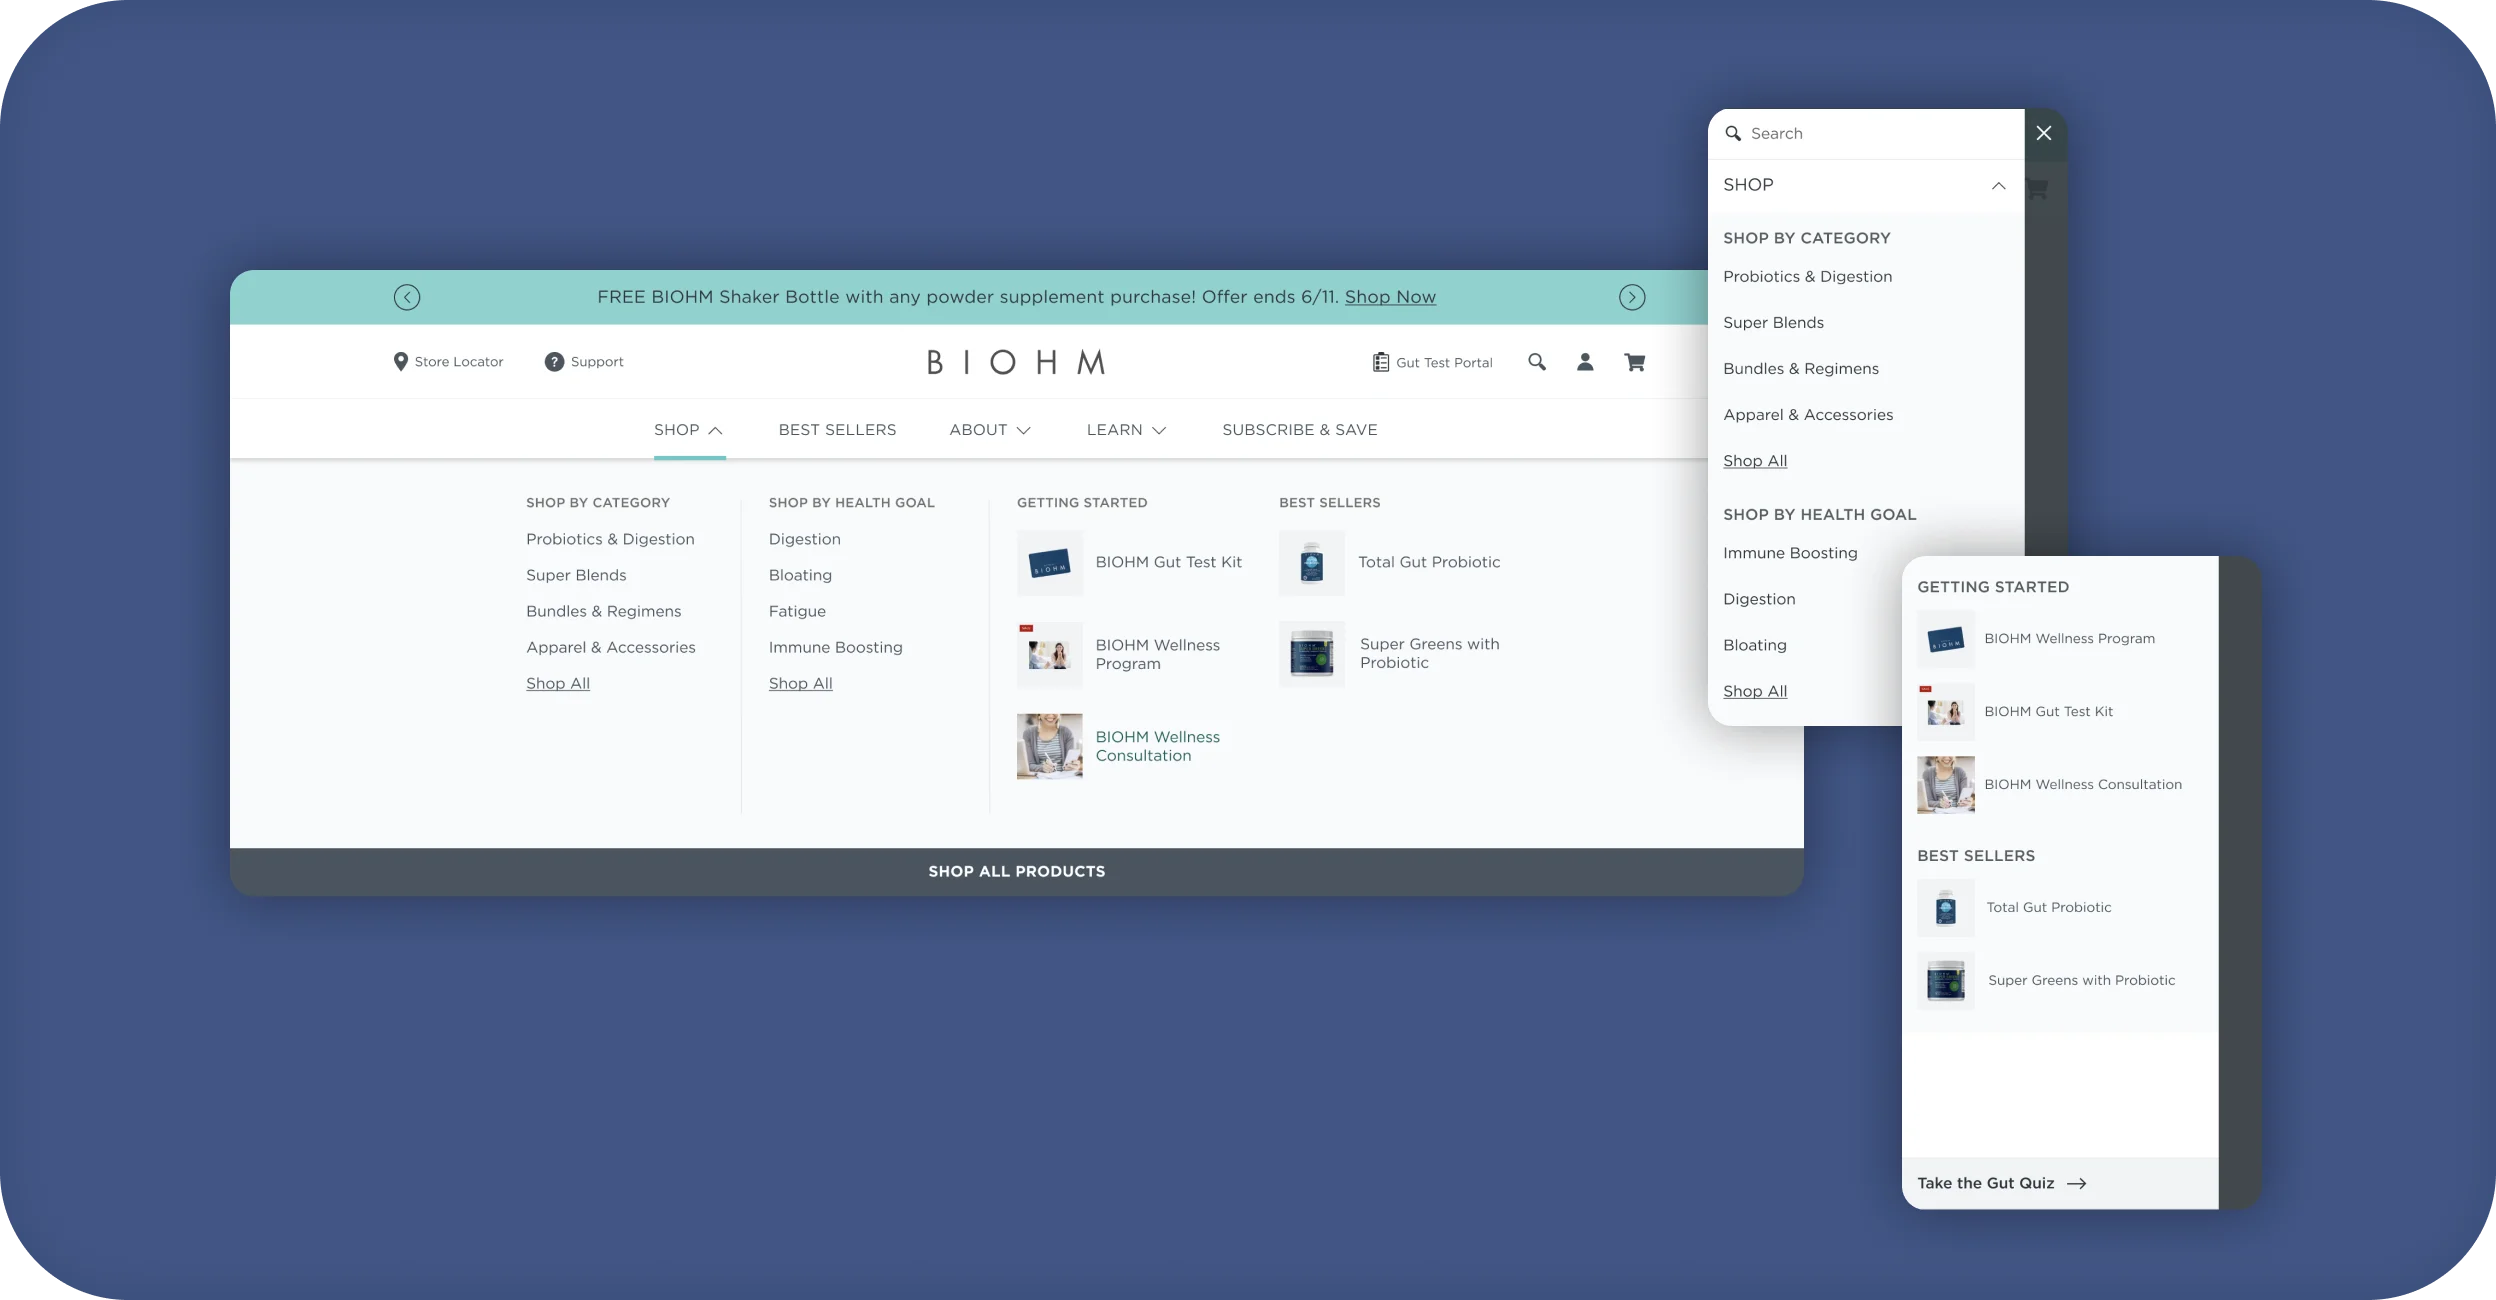Select Immune Boosting in desktop health goal list

point(835,647)
